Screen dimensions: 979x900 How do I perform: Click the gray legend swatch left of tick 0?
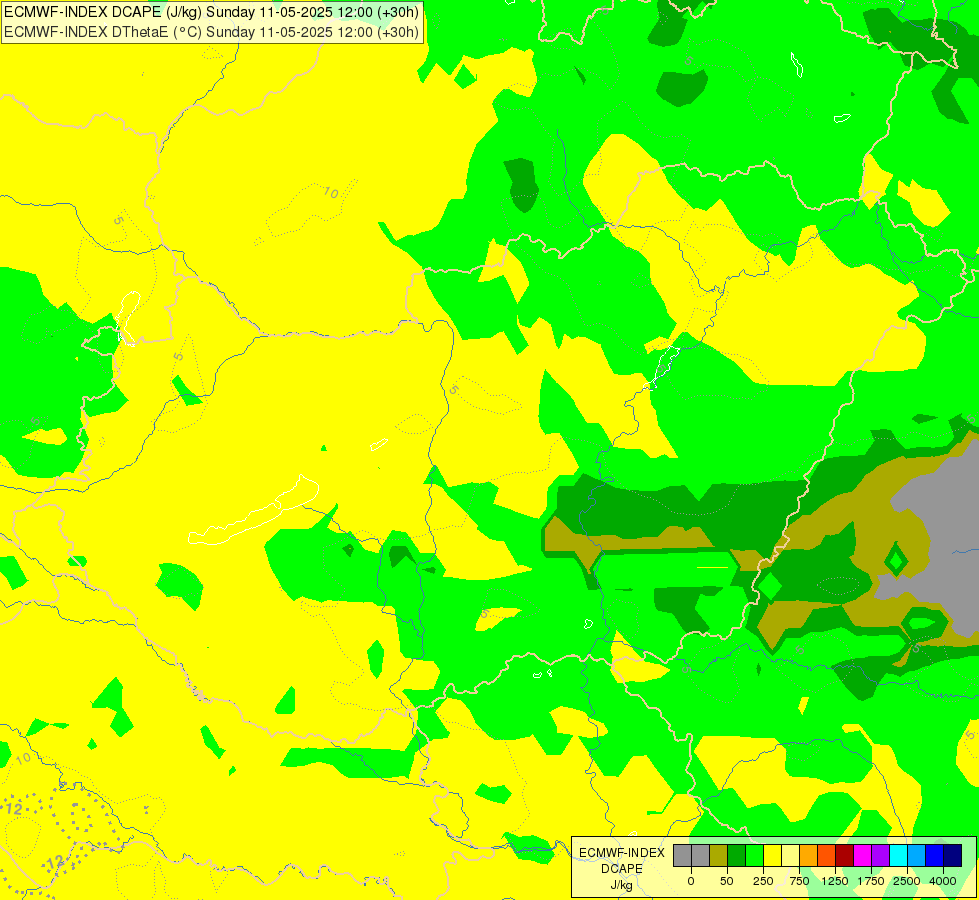click(x=682, y=855)
